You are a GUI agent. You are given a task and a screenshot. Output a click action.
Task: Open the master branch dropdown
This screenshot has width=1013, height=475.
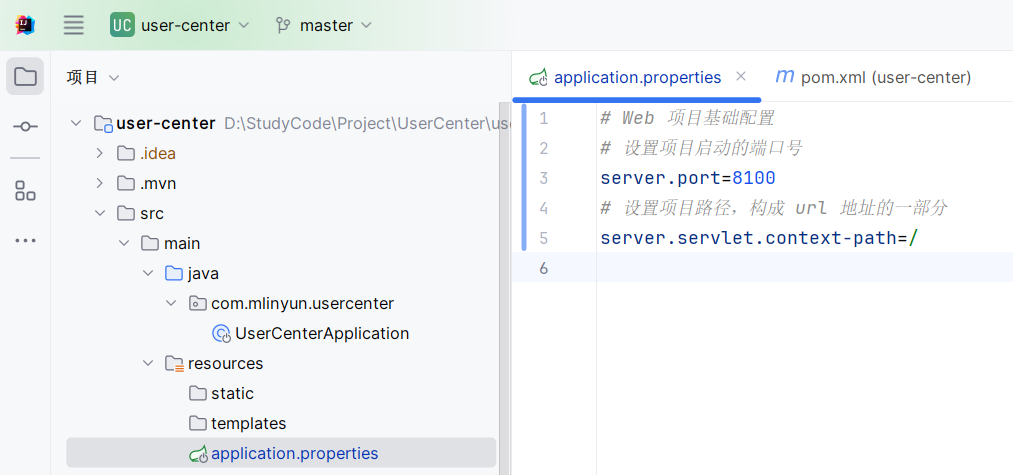click(x=324, y=25)
